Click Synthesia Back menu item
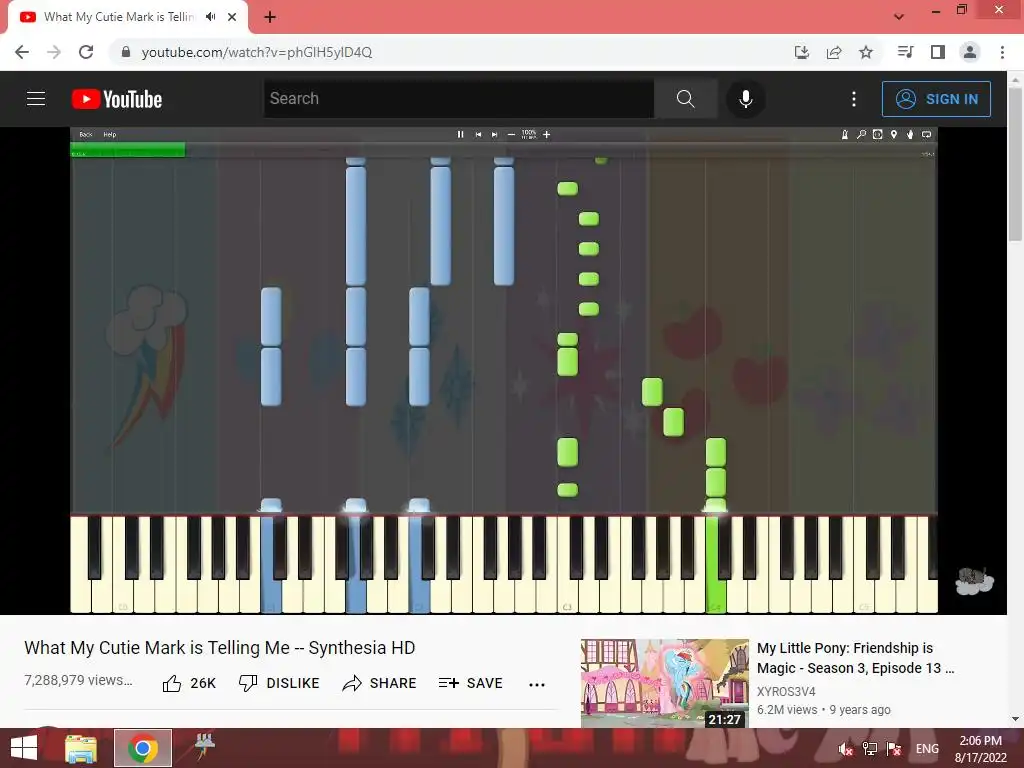The image size is (1024, 768). point(86,135)
